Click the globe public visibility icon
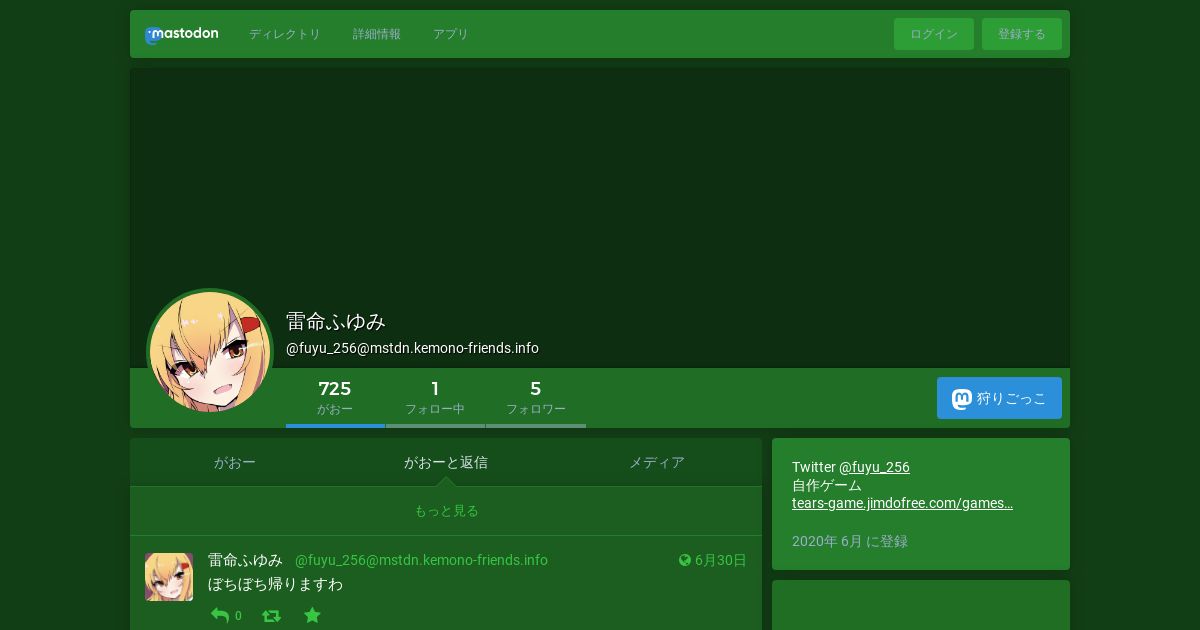The width and height of the screenshot is (1200, 630). (685, 560)
